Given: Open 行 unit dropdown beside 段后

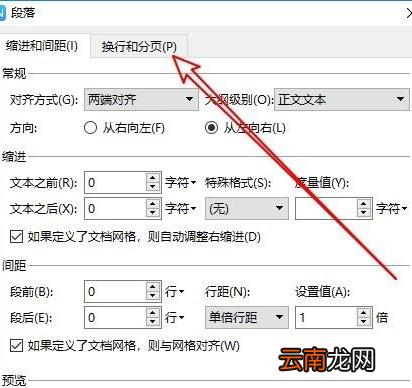Looking at the screenshot, I should pyautogui.click(x=174, y=318).
